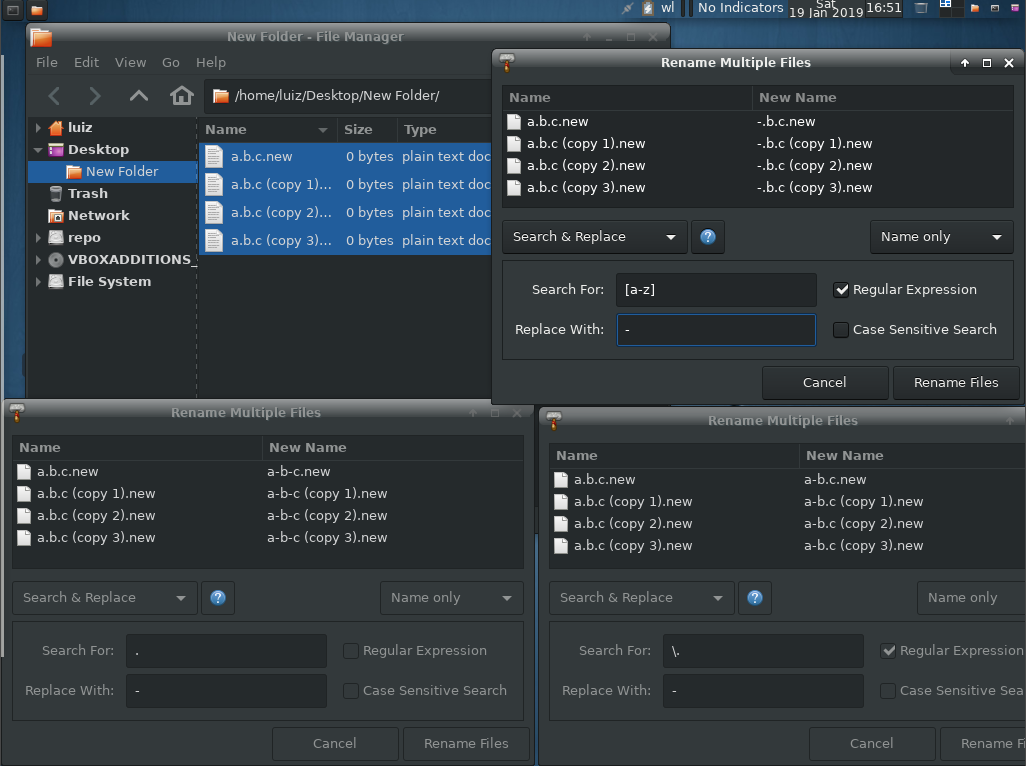This screenshot has width=1026, height=766.
Task: Open the Name only dropdown in the [a-z] dialog
Action: [941, 237]
